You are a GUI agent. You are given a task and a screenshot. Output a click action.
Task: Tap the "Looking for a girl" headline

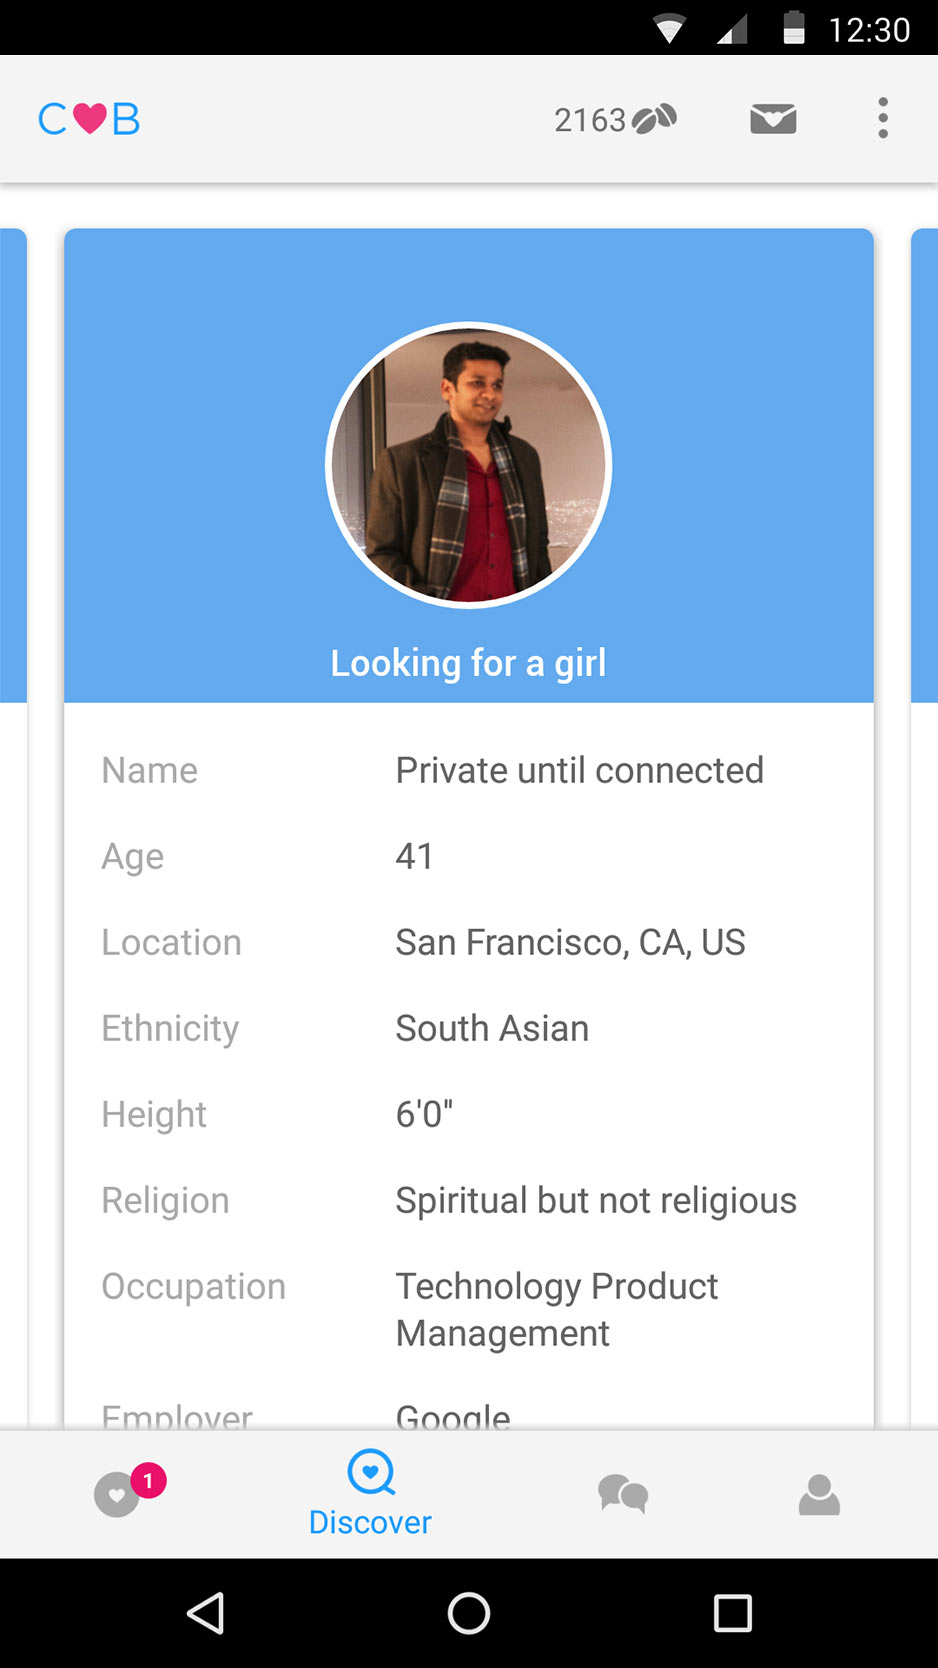coord(468,663)
